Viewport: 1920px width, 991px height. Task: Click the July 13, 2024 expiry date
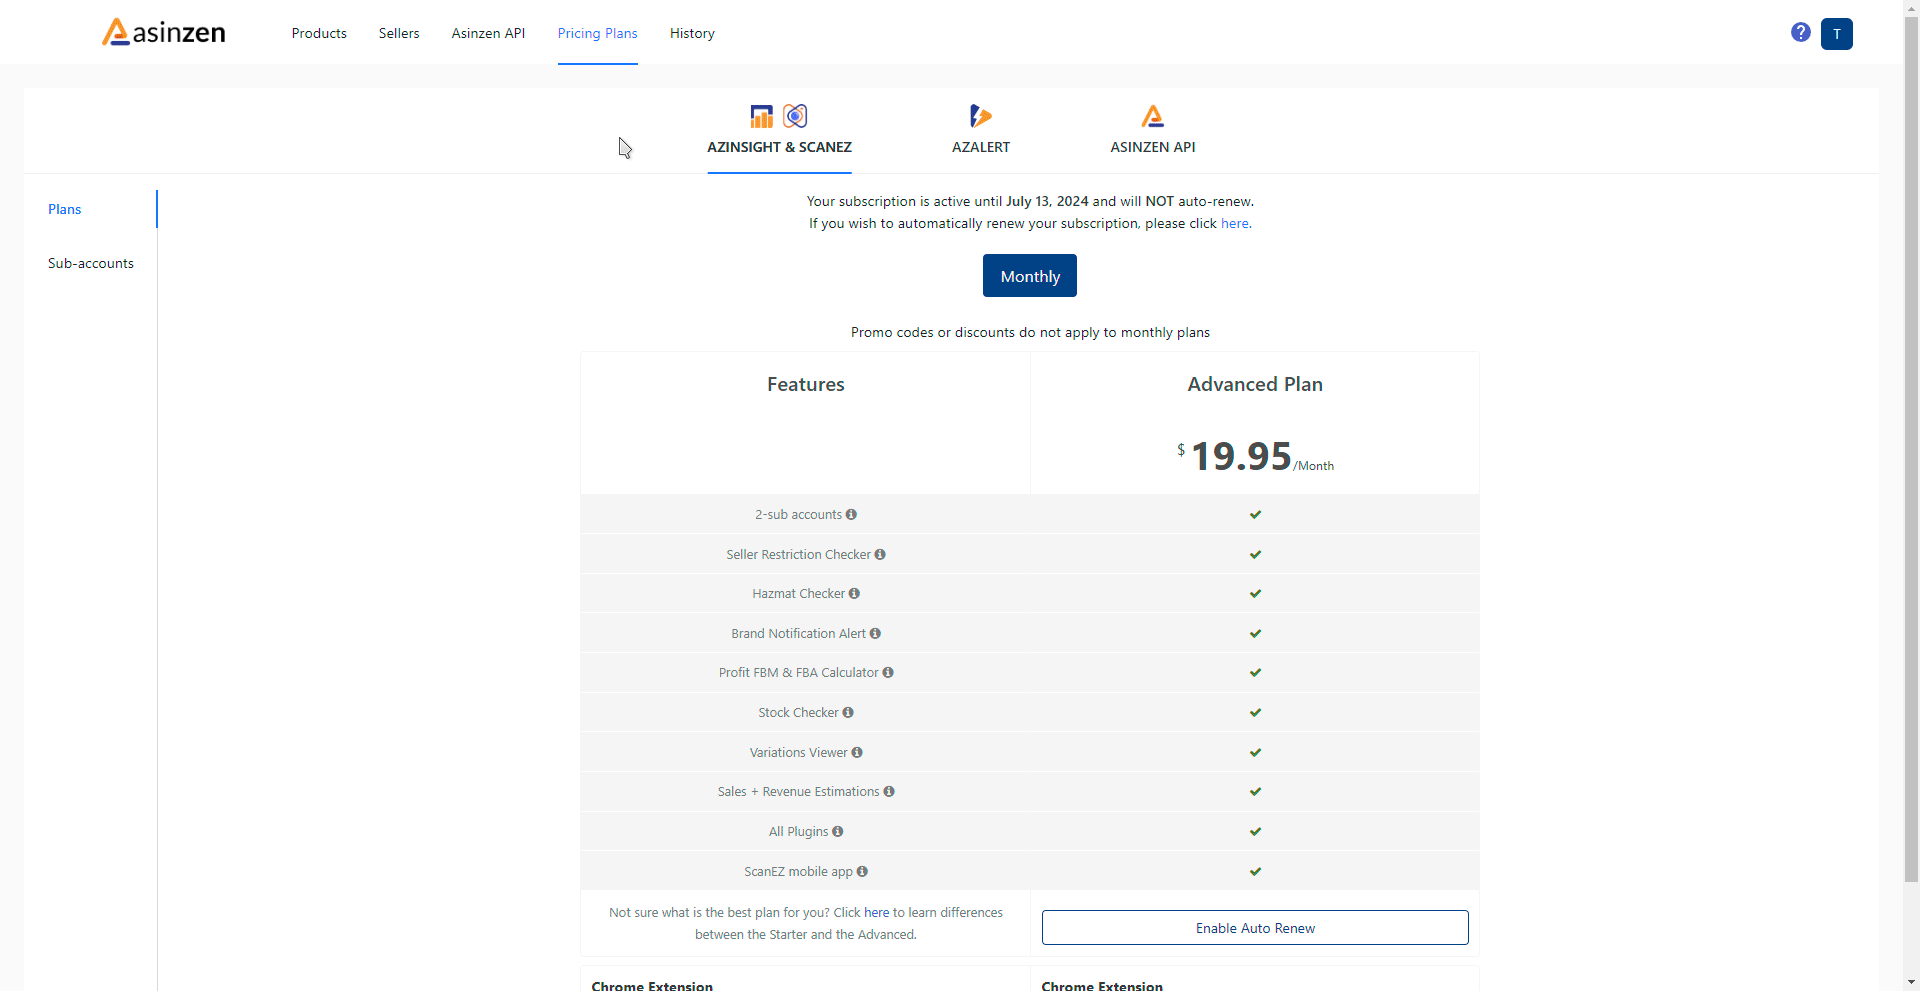[x=1047, y=201]
